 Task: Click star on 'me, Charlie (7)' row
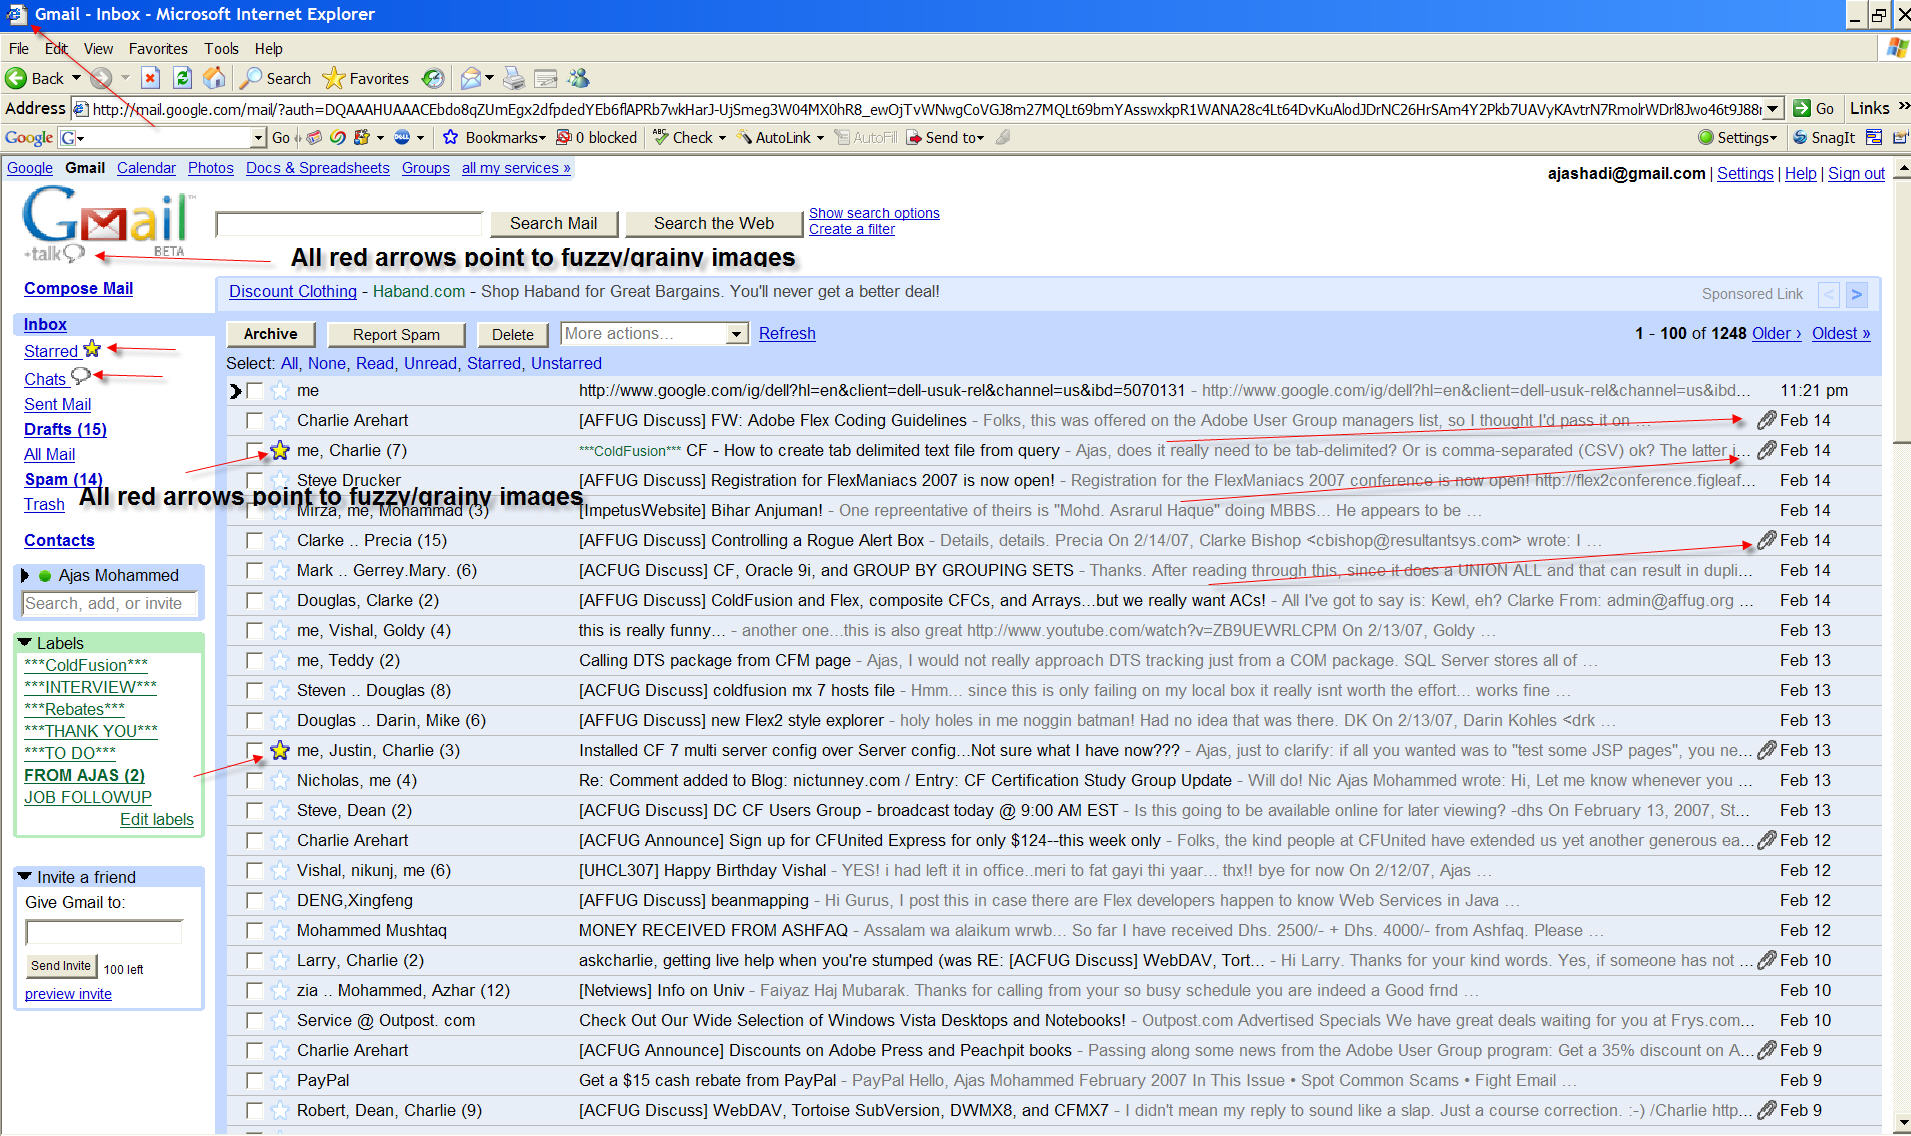point(281,450)
